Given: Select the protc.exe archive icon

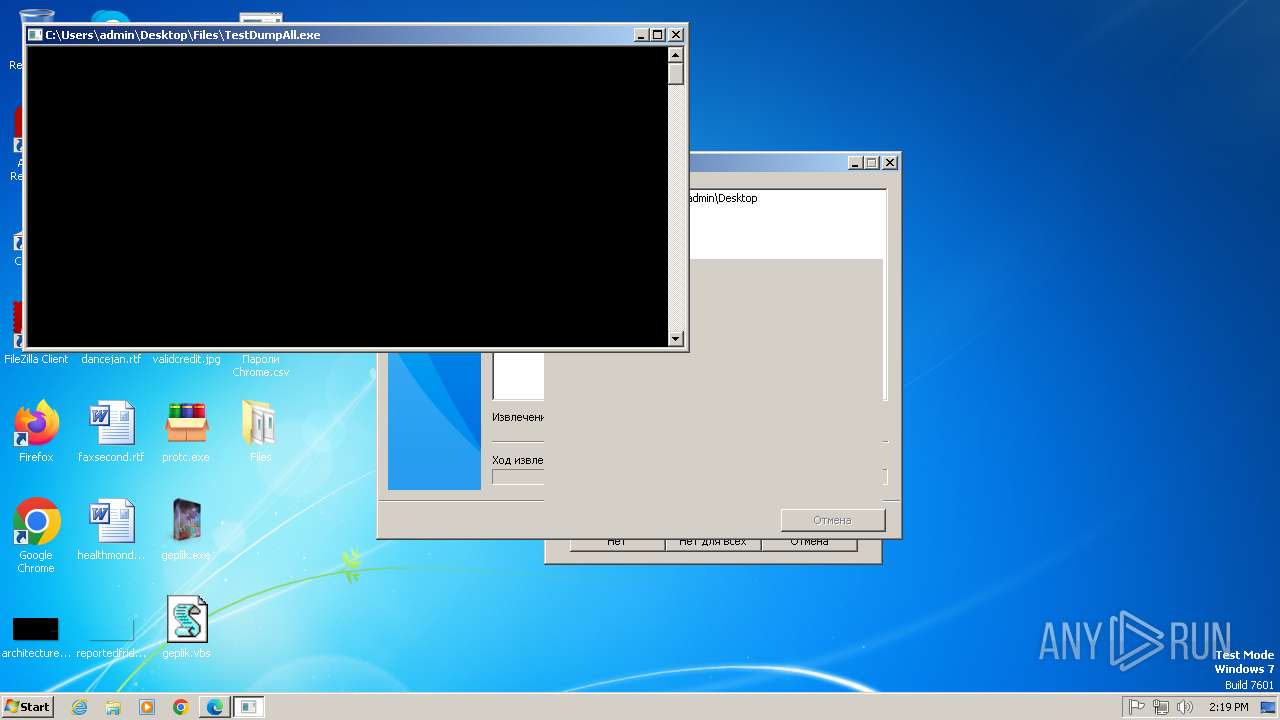Looking at the screenshot, I should (186, 432).
